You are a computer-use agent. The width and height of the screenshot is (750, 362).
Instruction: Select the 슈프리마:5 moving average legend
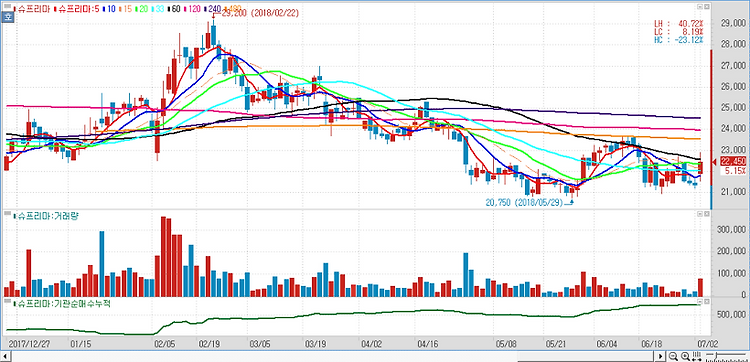click(x=77, y=9)
